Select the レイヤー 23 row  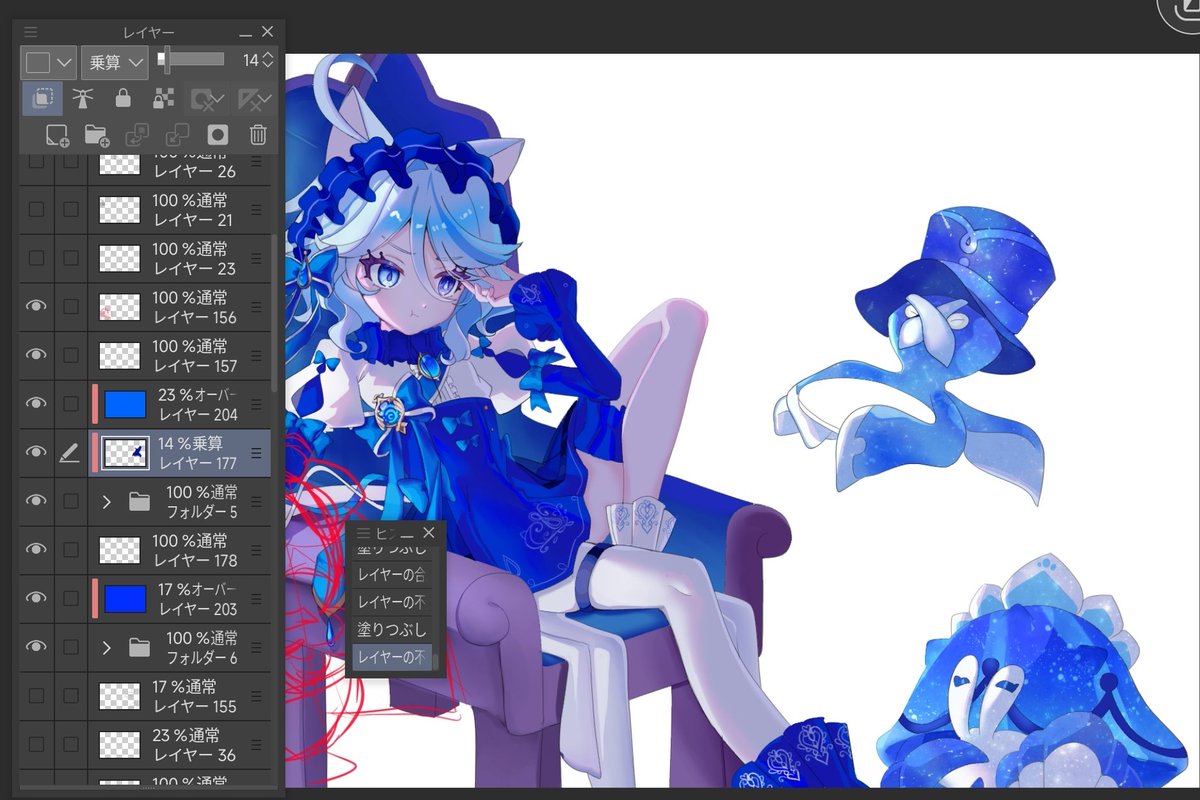click(x=146, y=258)
